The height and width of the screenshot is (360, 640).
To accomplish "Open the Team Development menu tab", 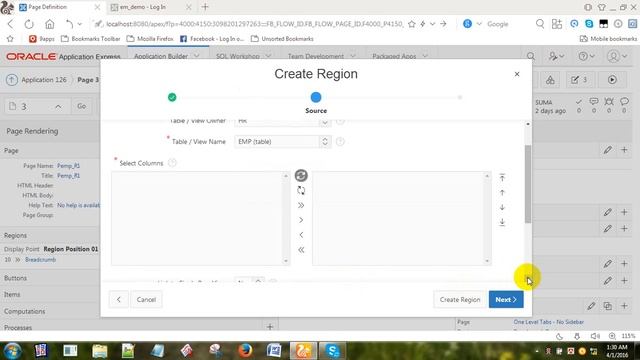I will (x=321, y=56).
